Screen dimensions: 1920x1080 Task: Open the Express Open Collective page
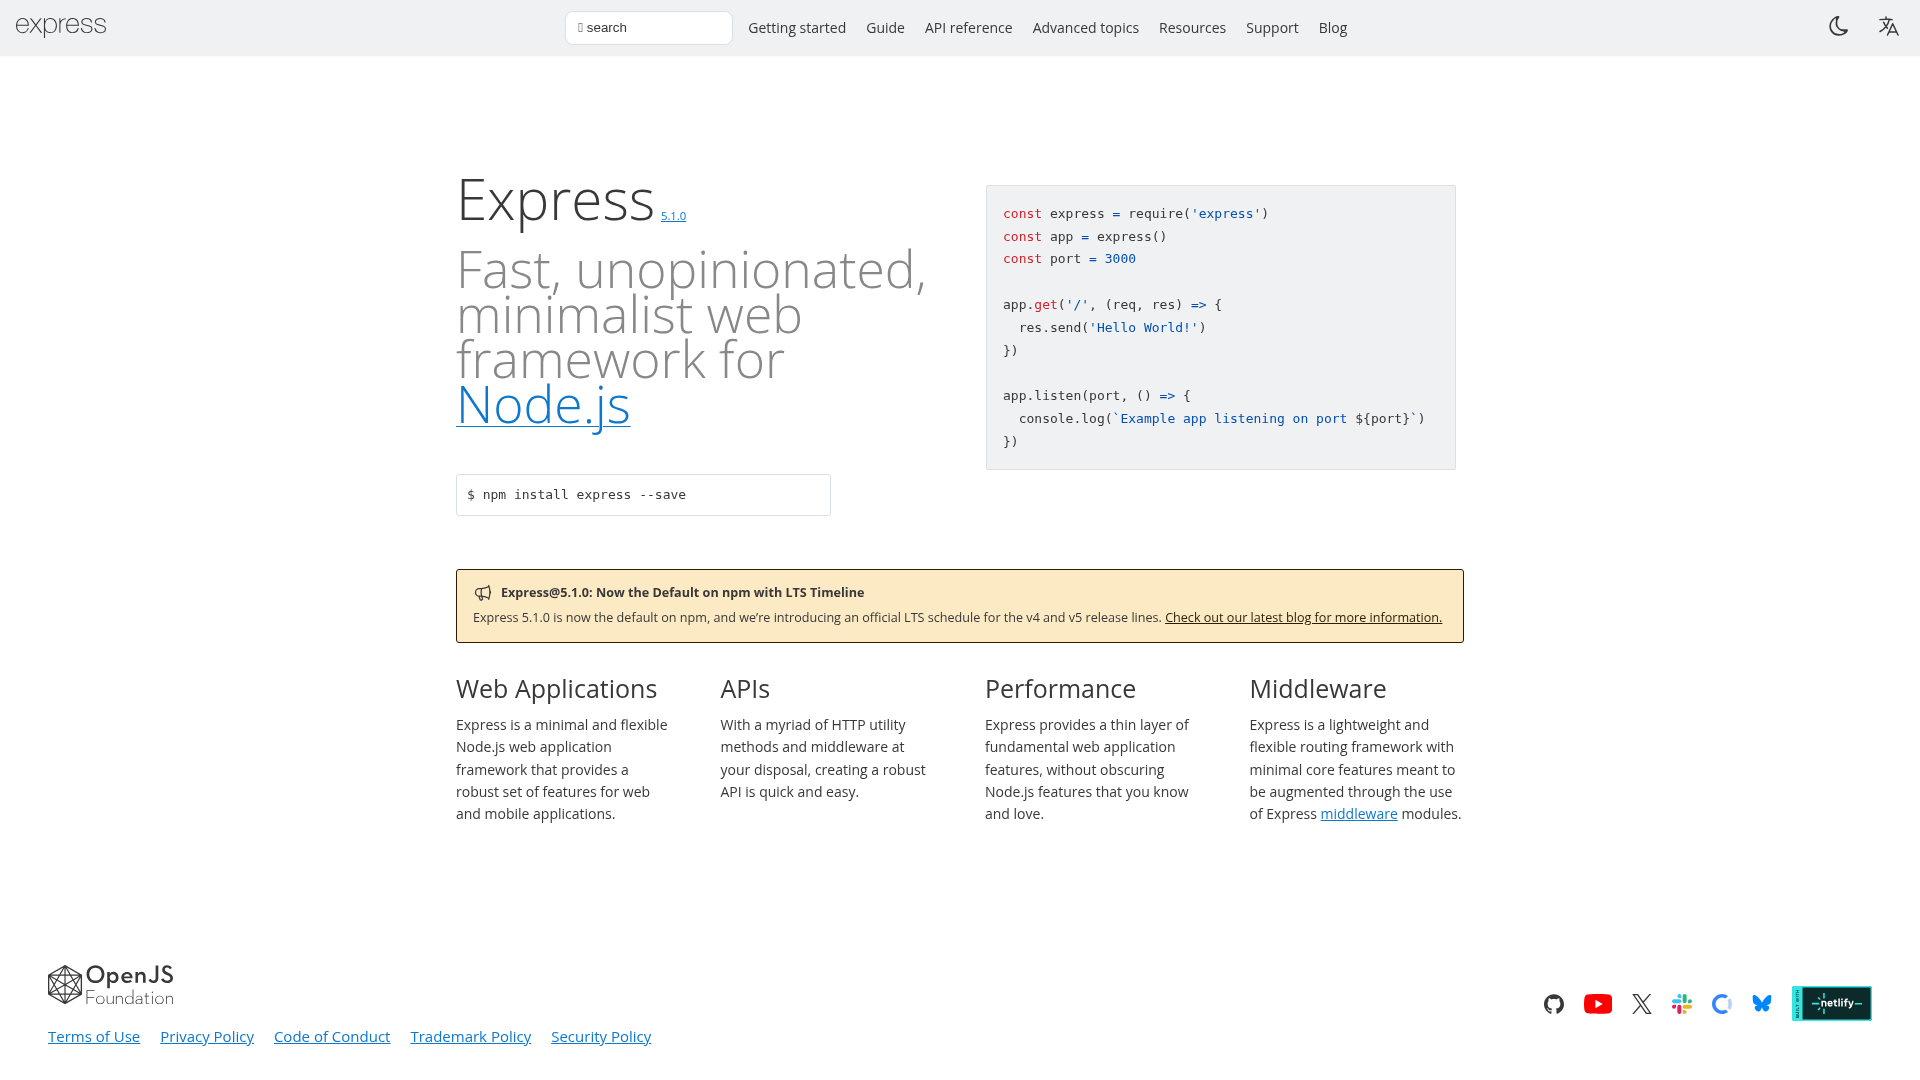pyautogui.click(x=1722, y=1004)
